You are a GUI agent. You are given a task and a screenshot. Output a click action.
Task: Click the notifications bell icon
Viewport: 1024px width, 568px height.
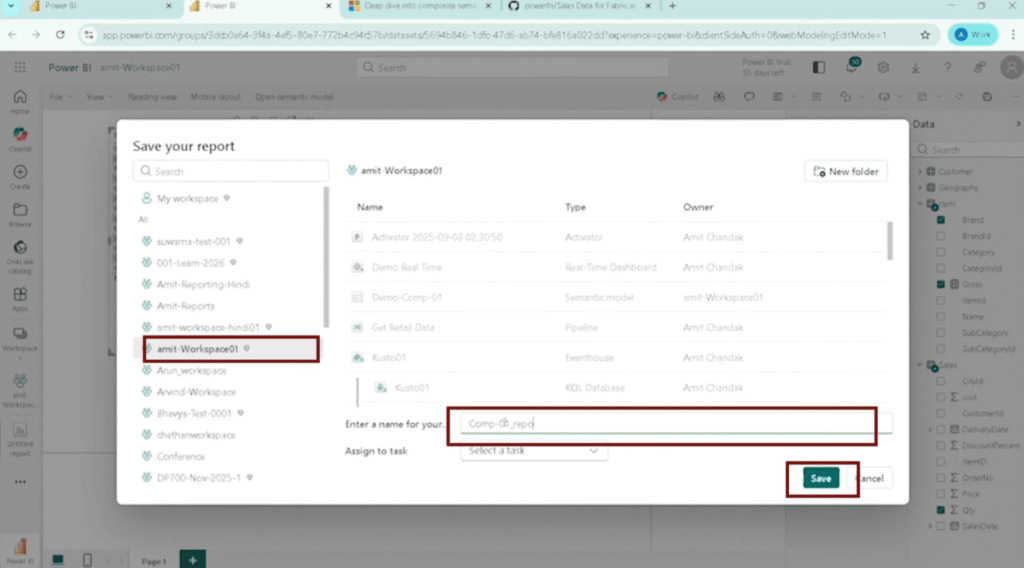852,67
